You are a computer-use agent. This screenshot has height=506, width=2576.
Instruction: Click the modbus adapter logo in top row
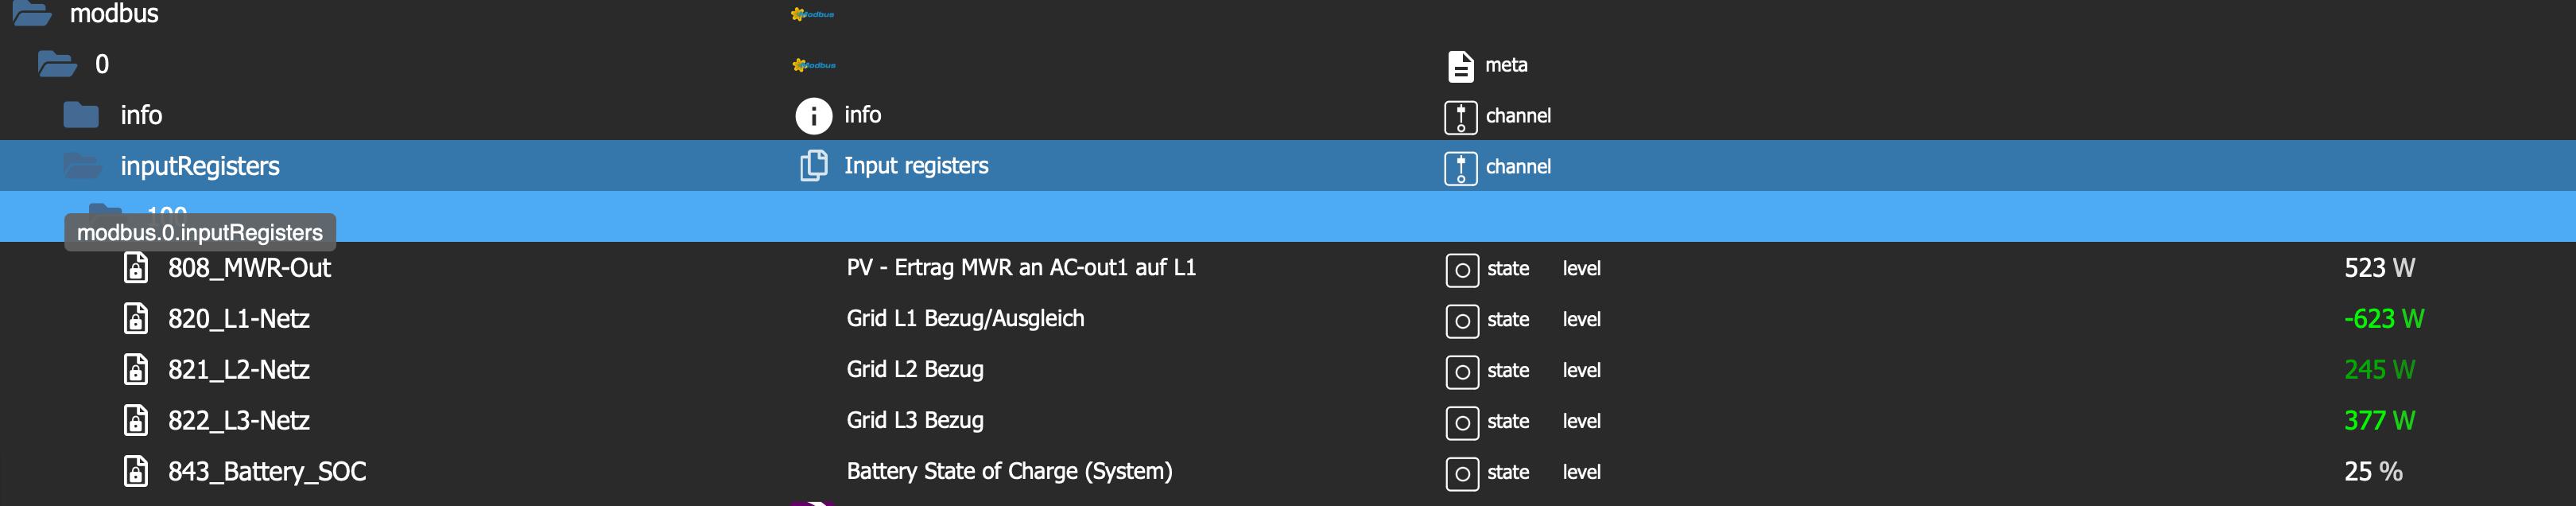click(x=812, y=14)
